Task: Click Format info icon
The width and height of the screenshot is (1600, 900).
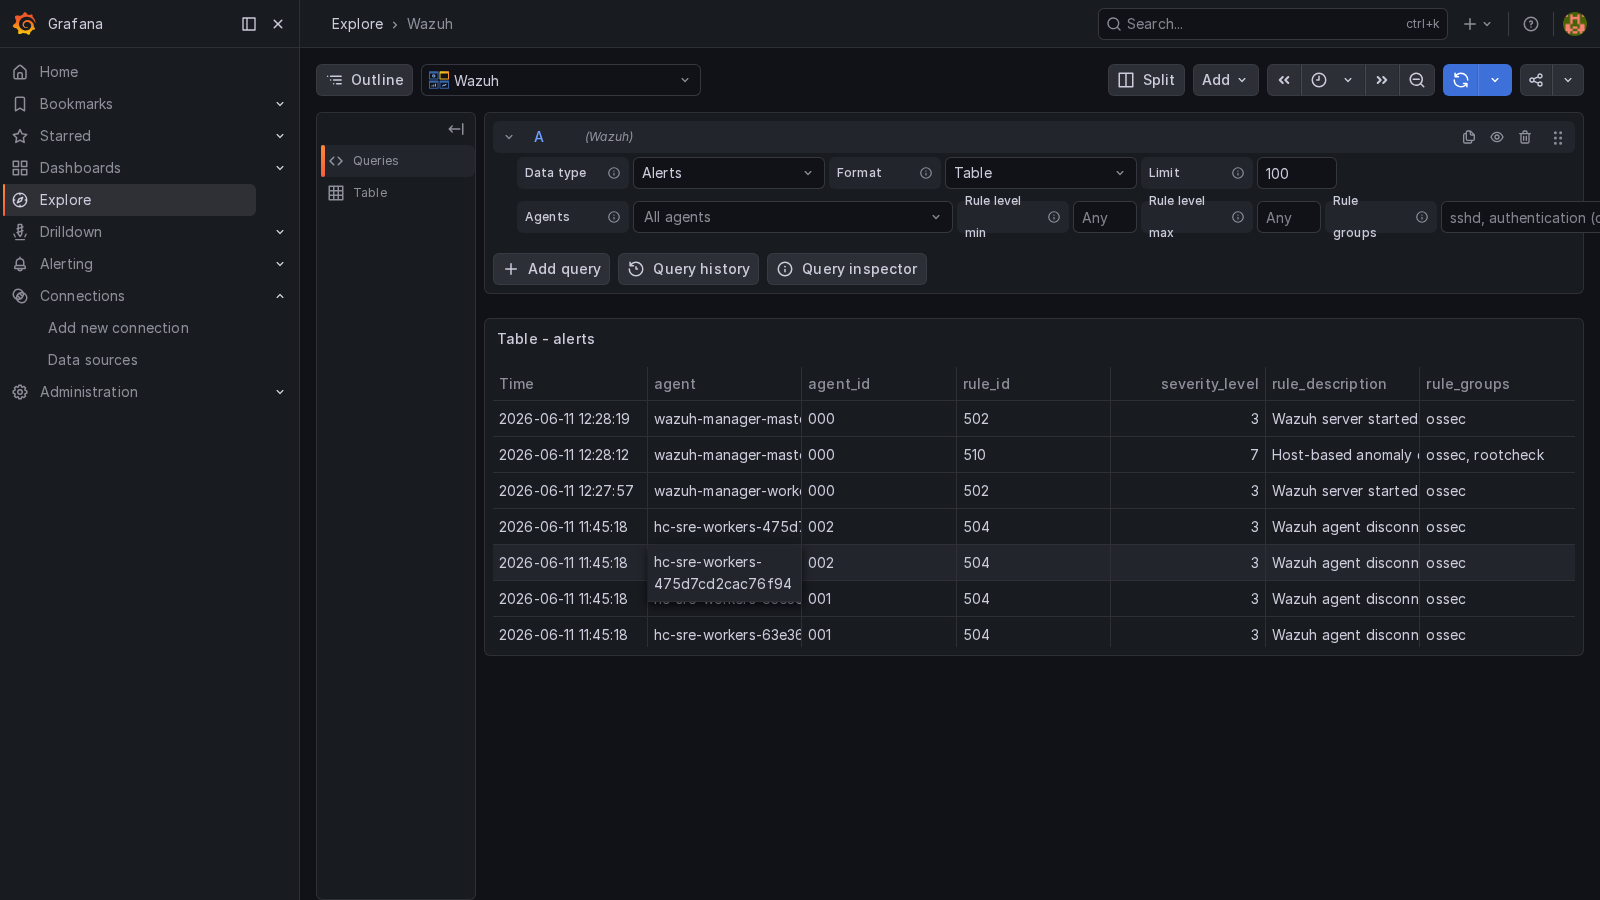Action: [x=926, y=173]
